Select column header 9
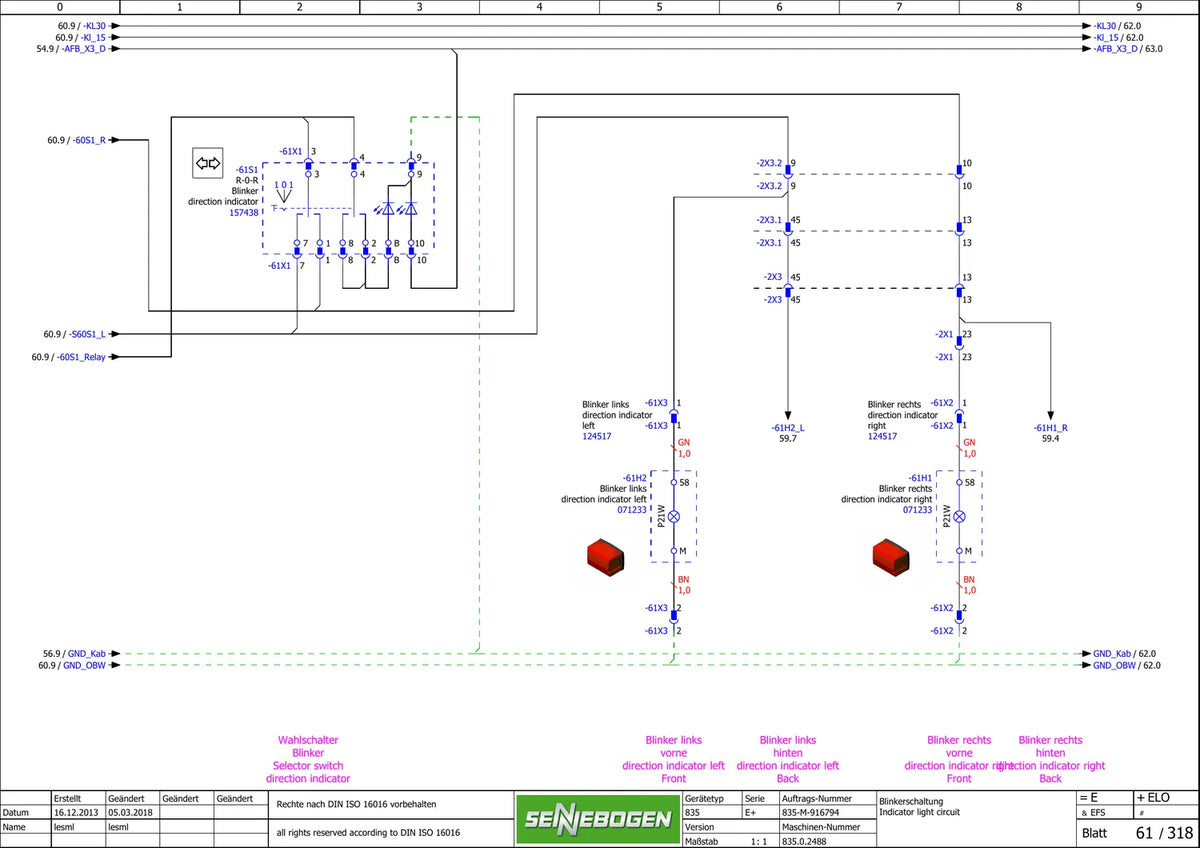This screenshot has width=1200, height=848. 1139,7
